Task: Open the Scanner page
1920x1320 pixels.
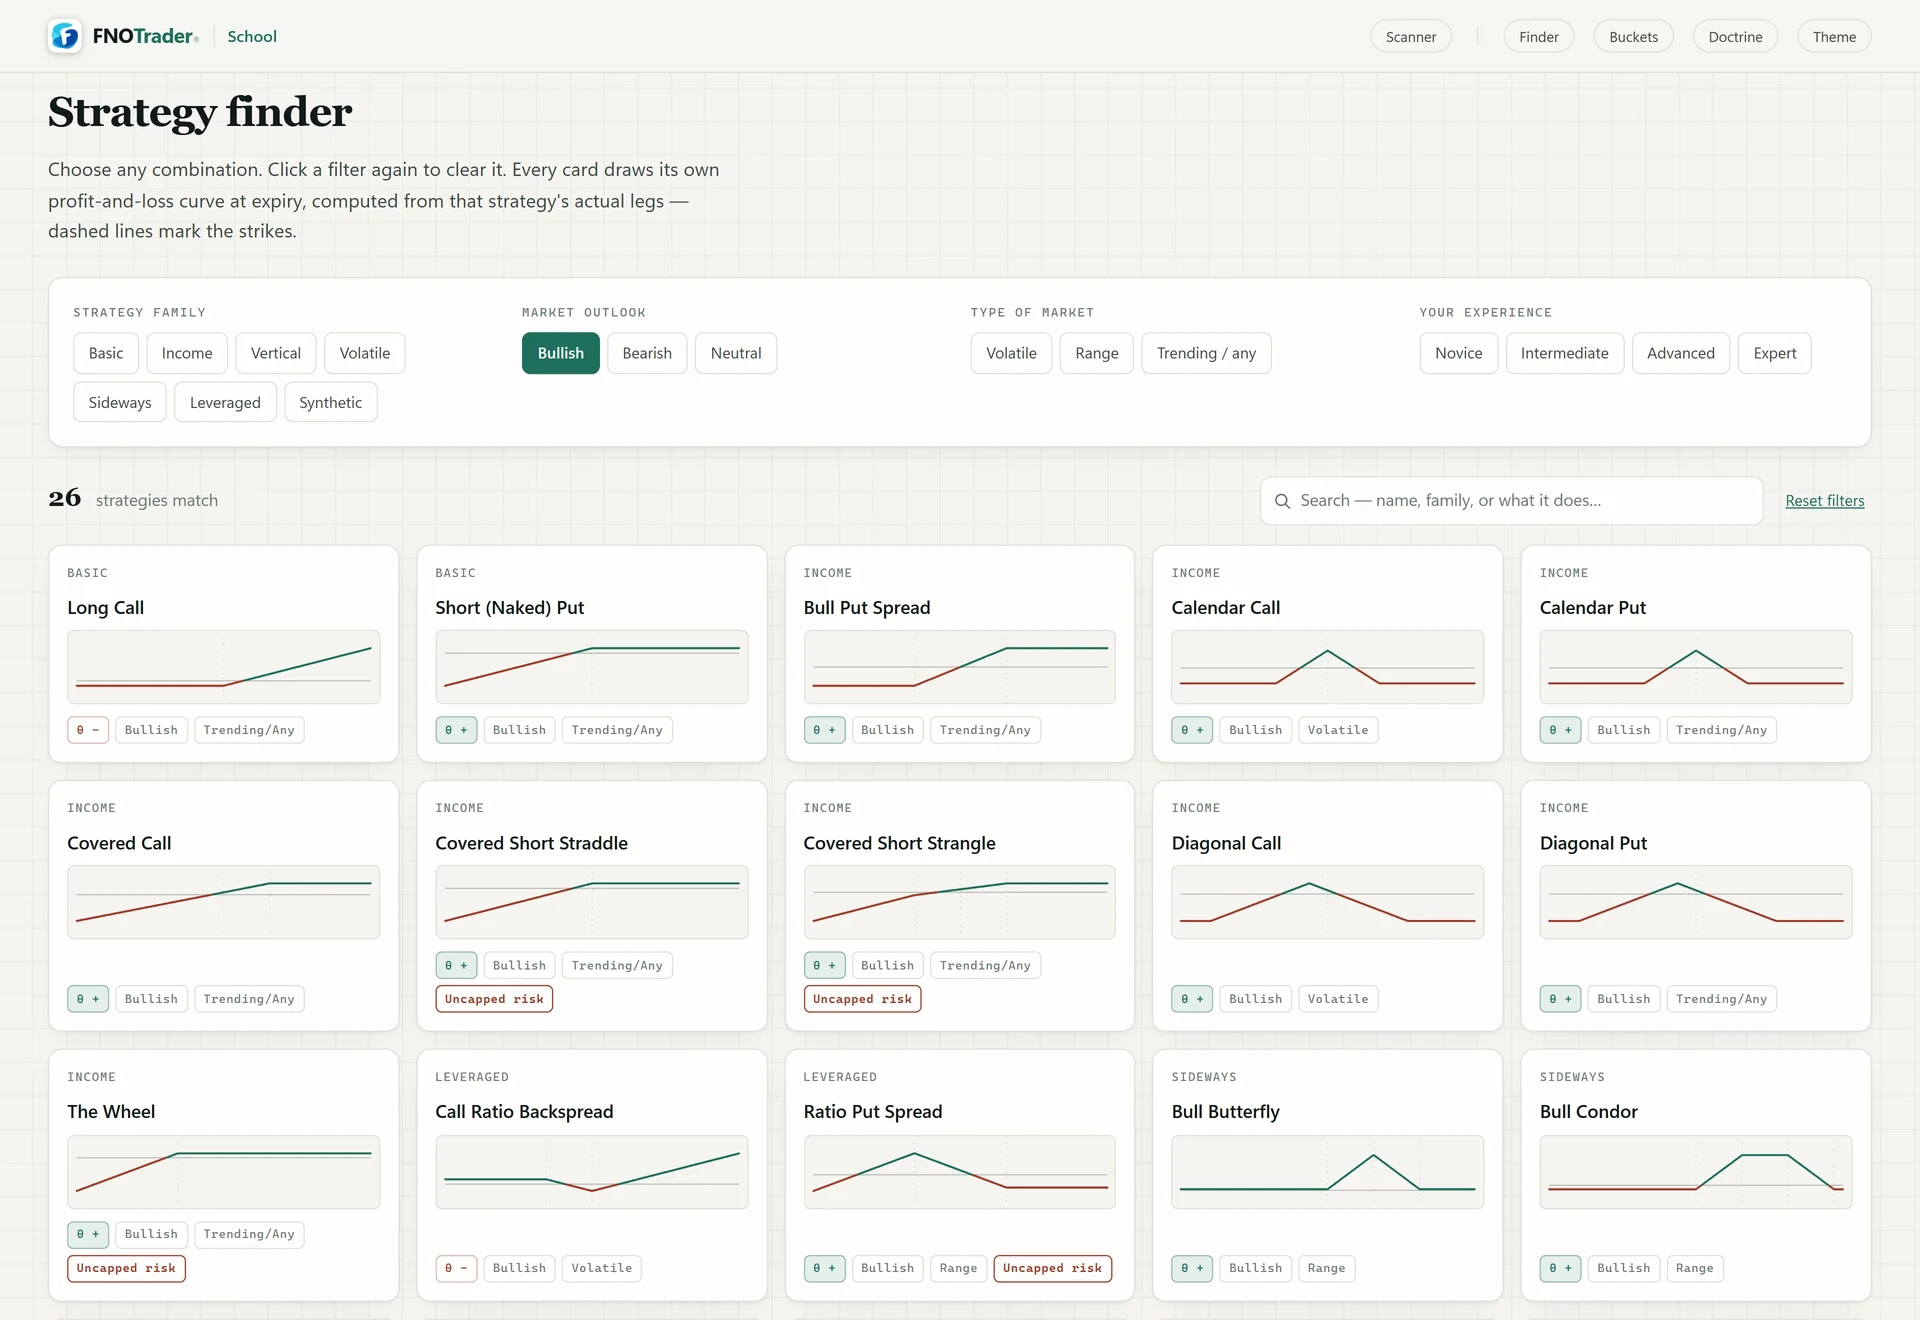Action: 1410,37
